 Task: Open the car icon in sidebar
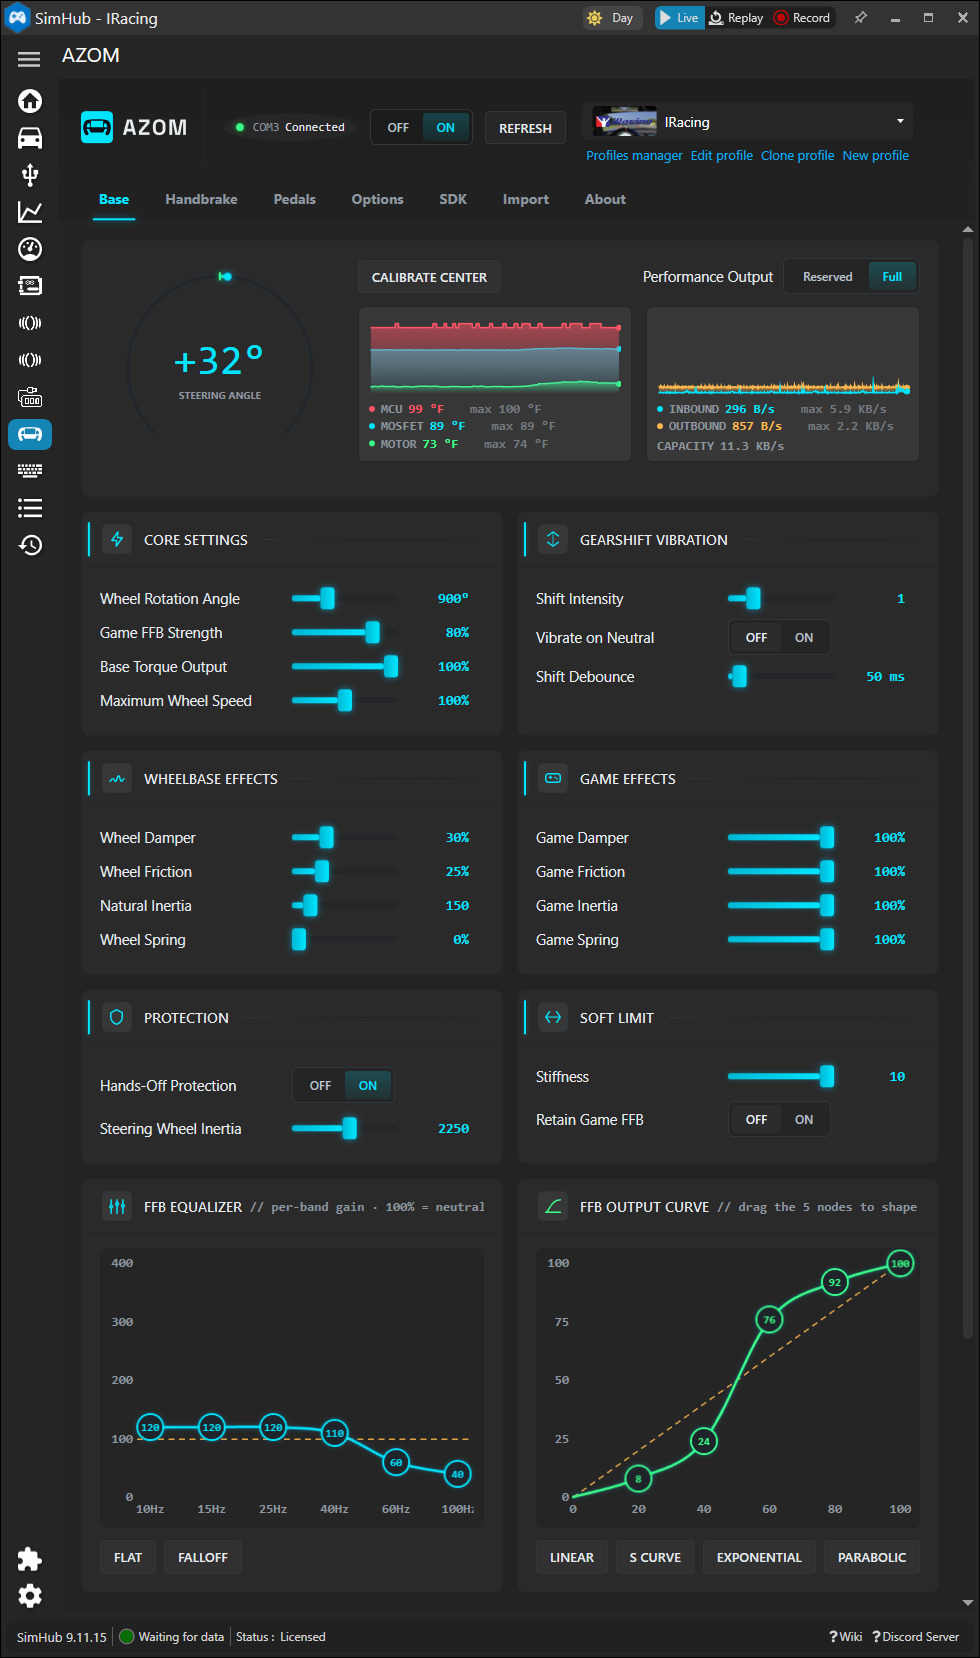[30, 138]
